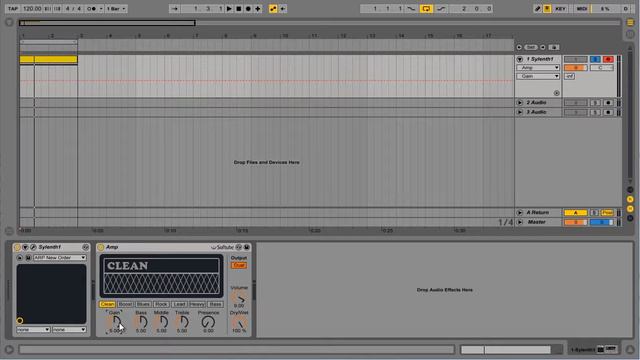The image size is (640, 360).
Task: Toggle the yellow Automation Arm button
Action: pyautogui.click(x=273, y=9)
